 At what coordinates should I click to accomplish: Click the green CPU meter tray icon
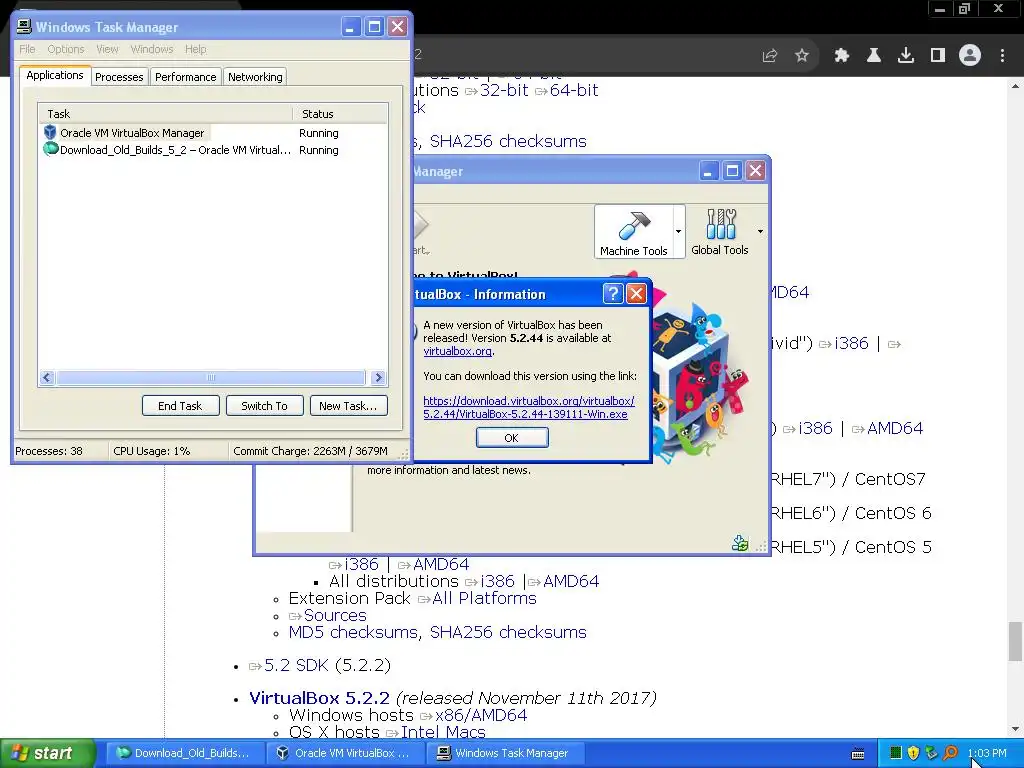pos(896,753)
